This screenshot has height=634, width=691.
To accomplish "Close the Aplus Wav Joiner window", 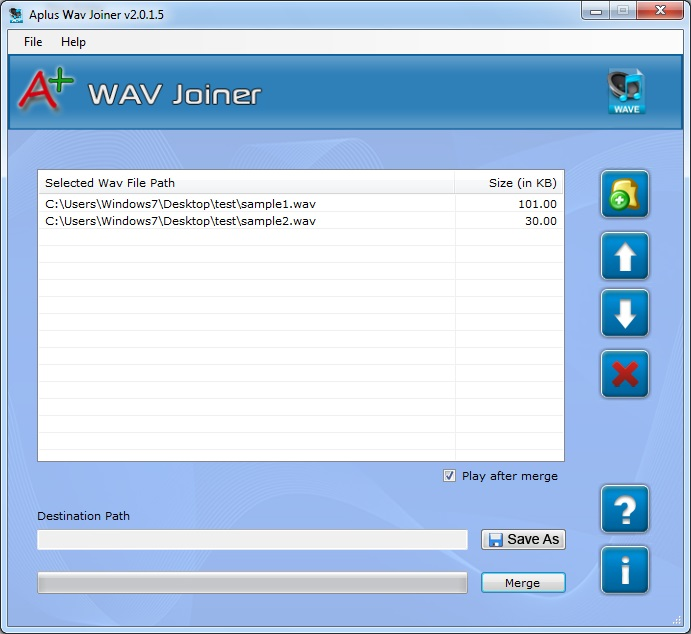I will tap(660, 11).
